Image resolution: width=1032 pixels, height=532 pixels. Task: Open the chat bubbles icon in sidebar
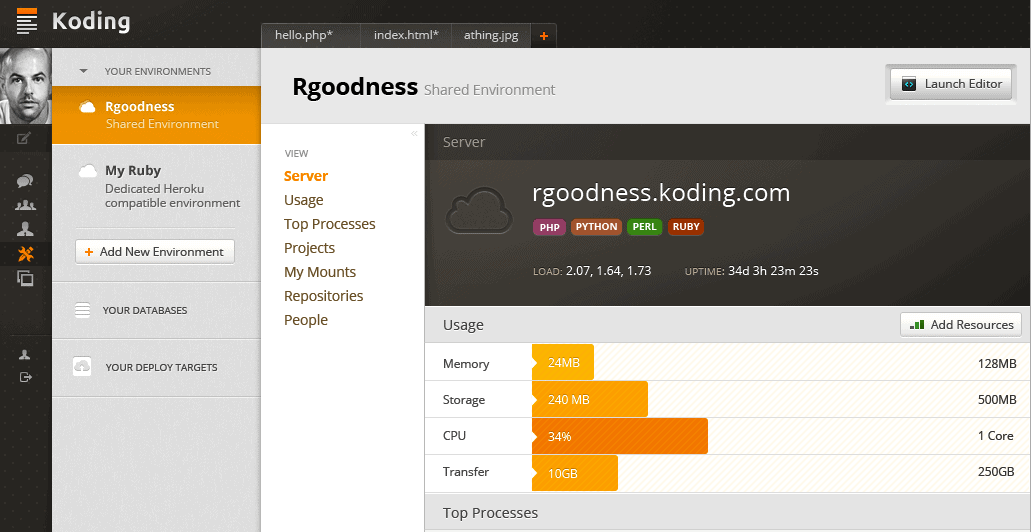(x=25, y=181)
